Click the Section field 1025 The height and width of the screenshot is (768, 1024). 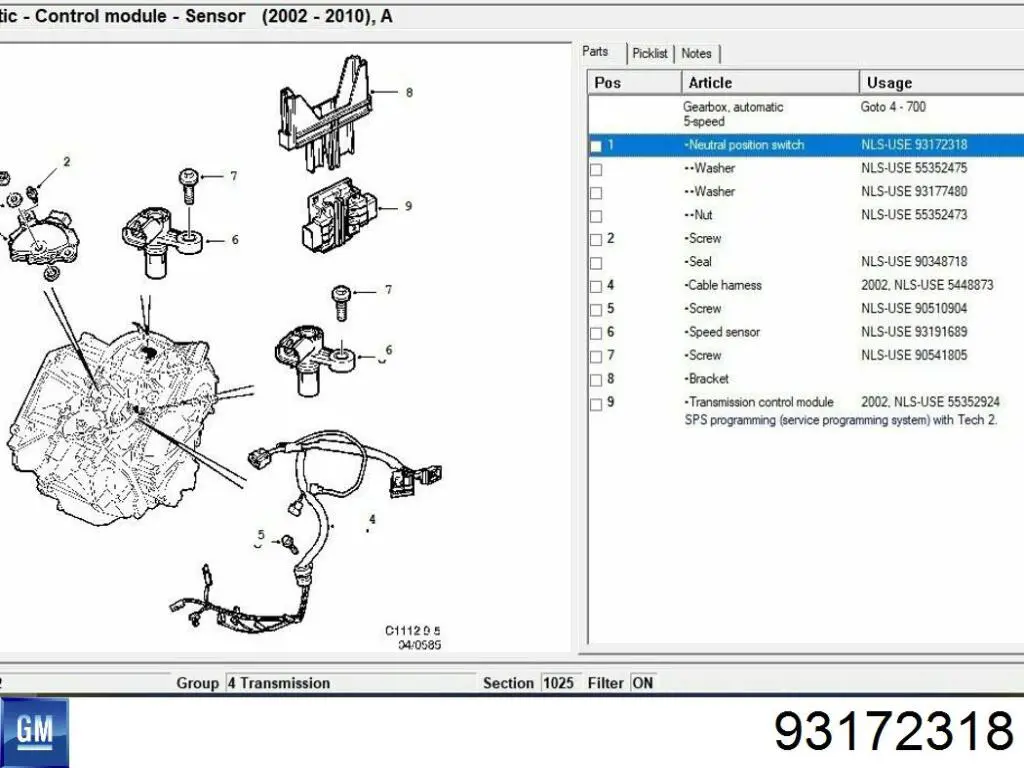point(559,683)
